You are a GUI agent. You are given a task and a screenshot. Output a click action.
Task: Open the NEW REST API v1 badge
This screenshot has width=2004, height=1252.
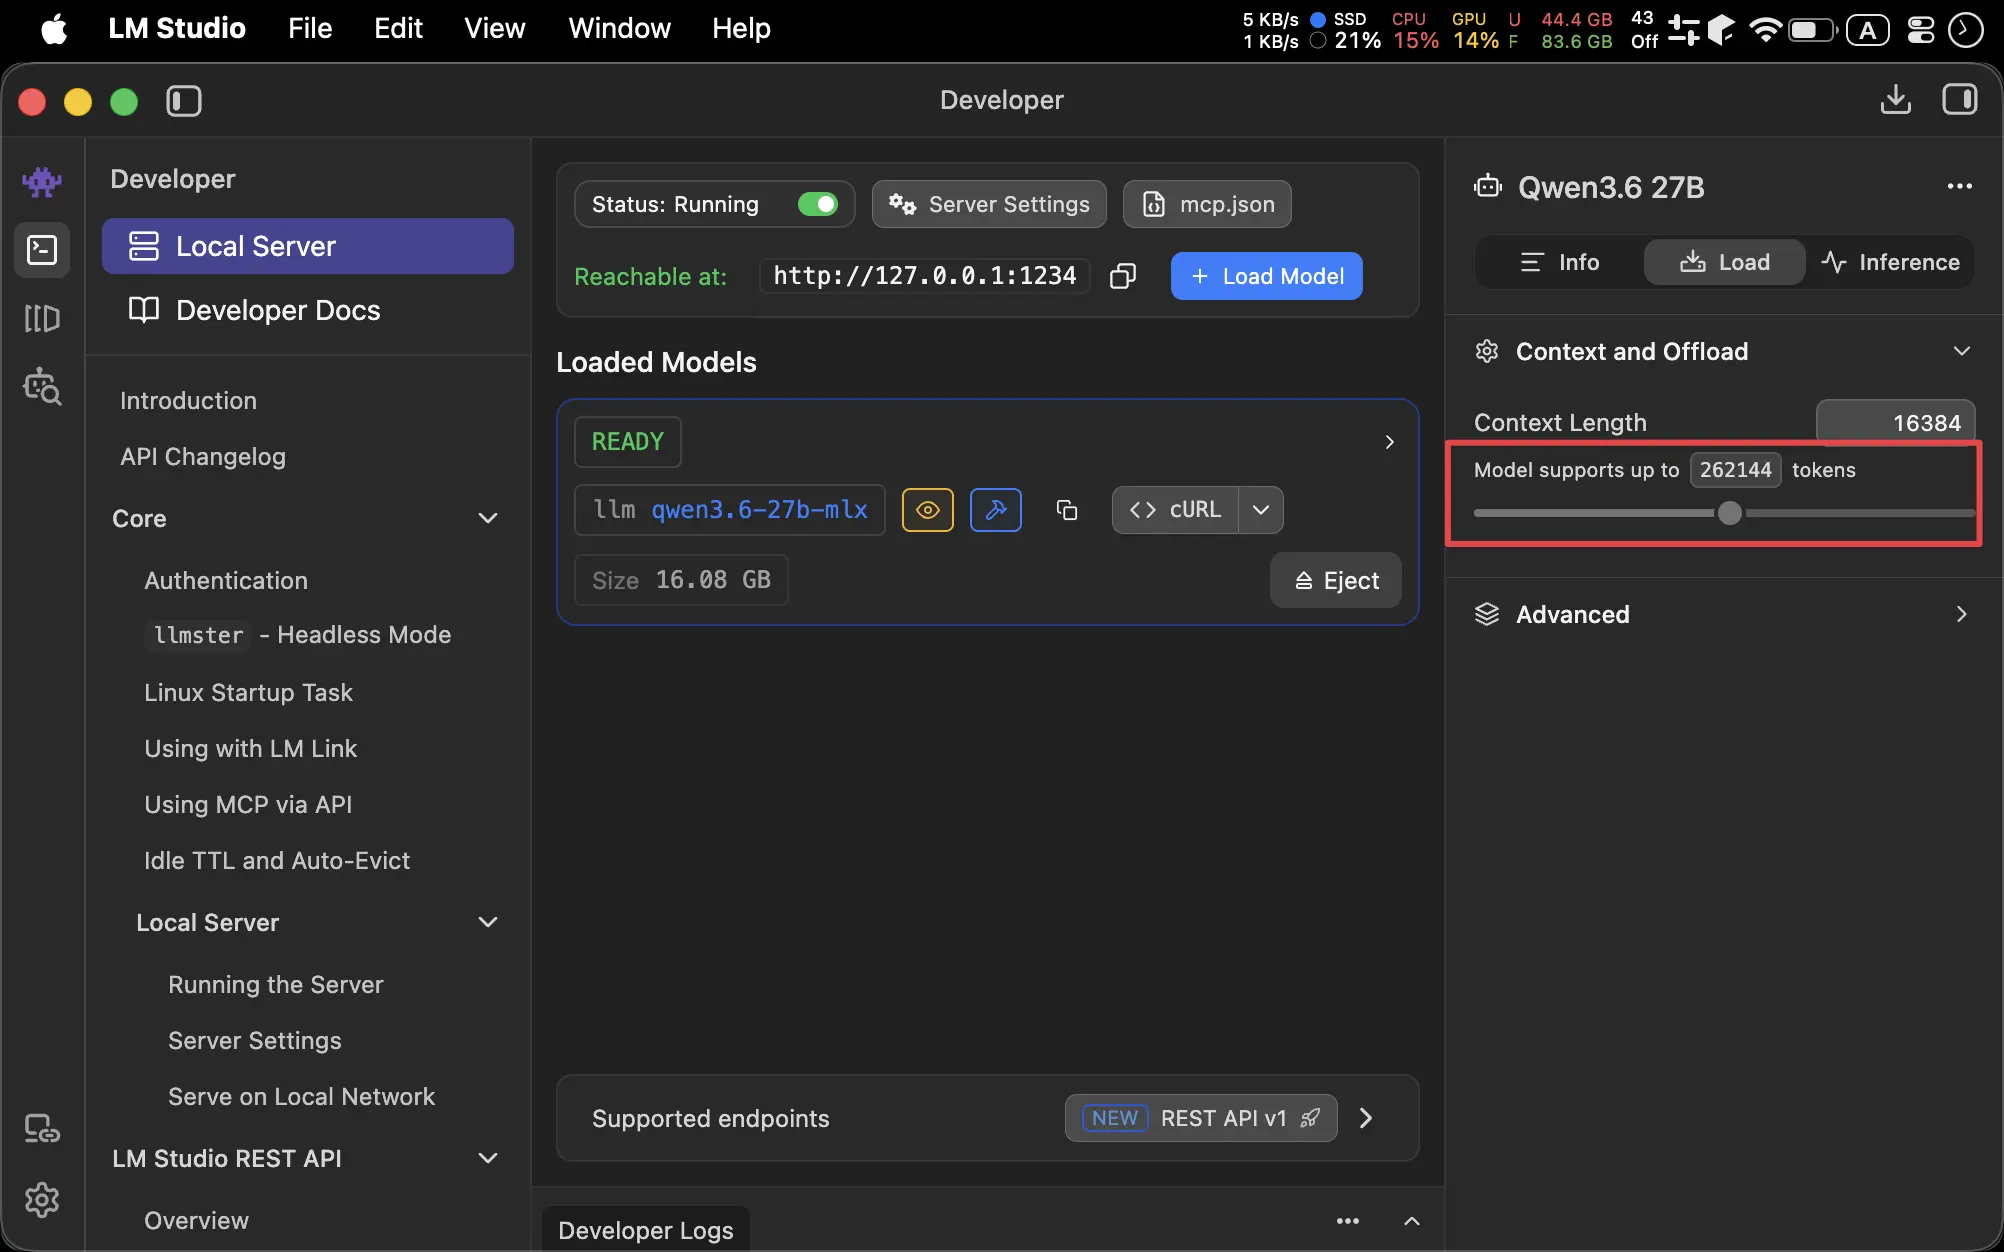[x=1201, y=1118]
